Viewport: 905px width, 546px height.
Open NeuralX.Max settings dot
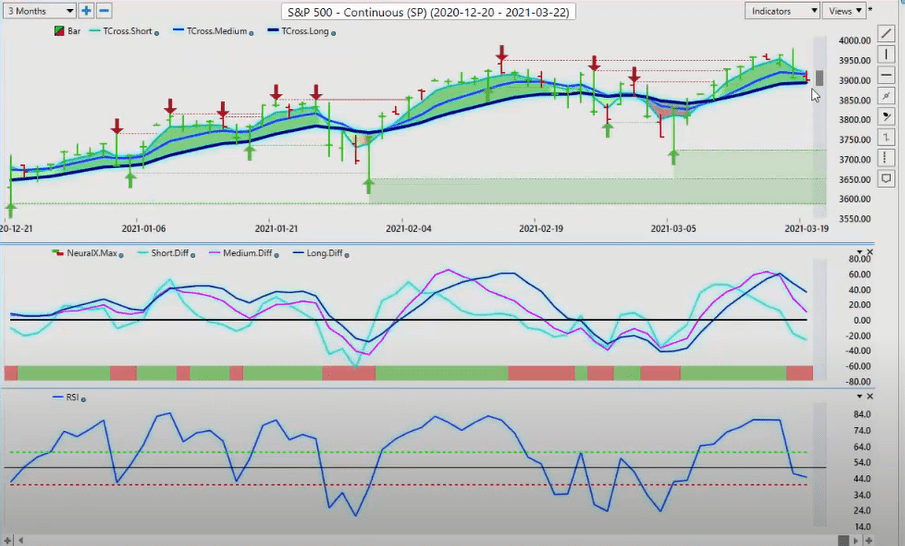point(121,255)
